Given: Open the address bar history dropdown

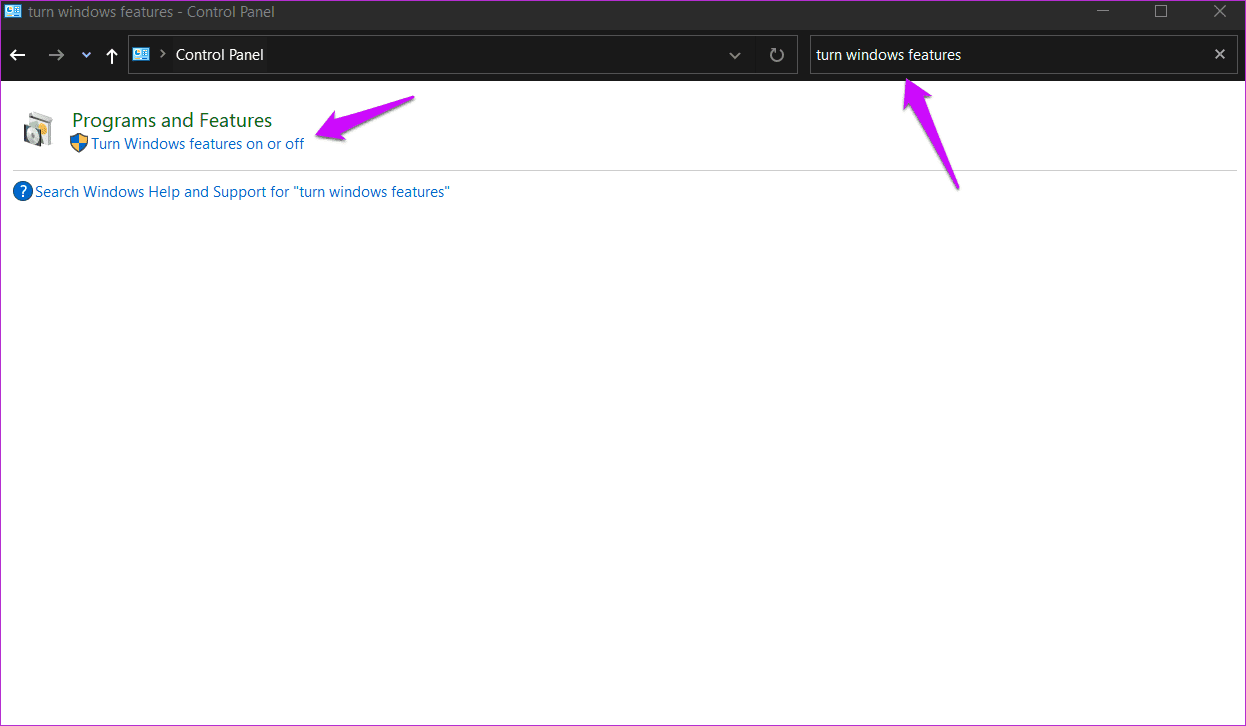Looking at the screenshot, I should (735, 55).
